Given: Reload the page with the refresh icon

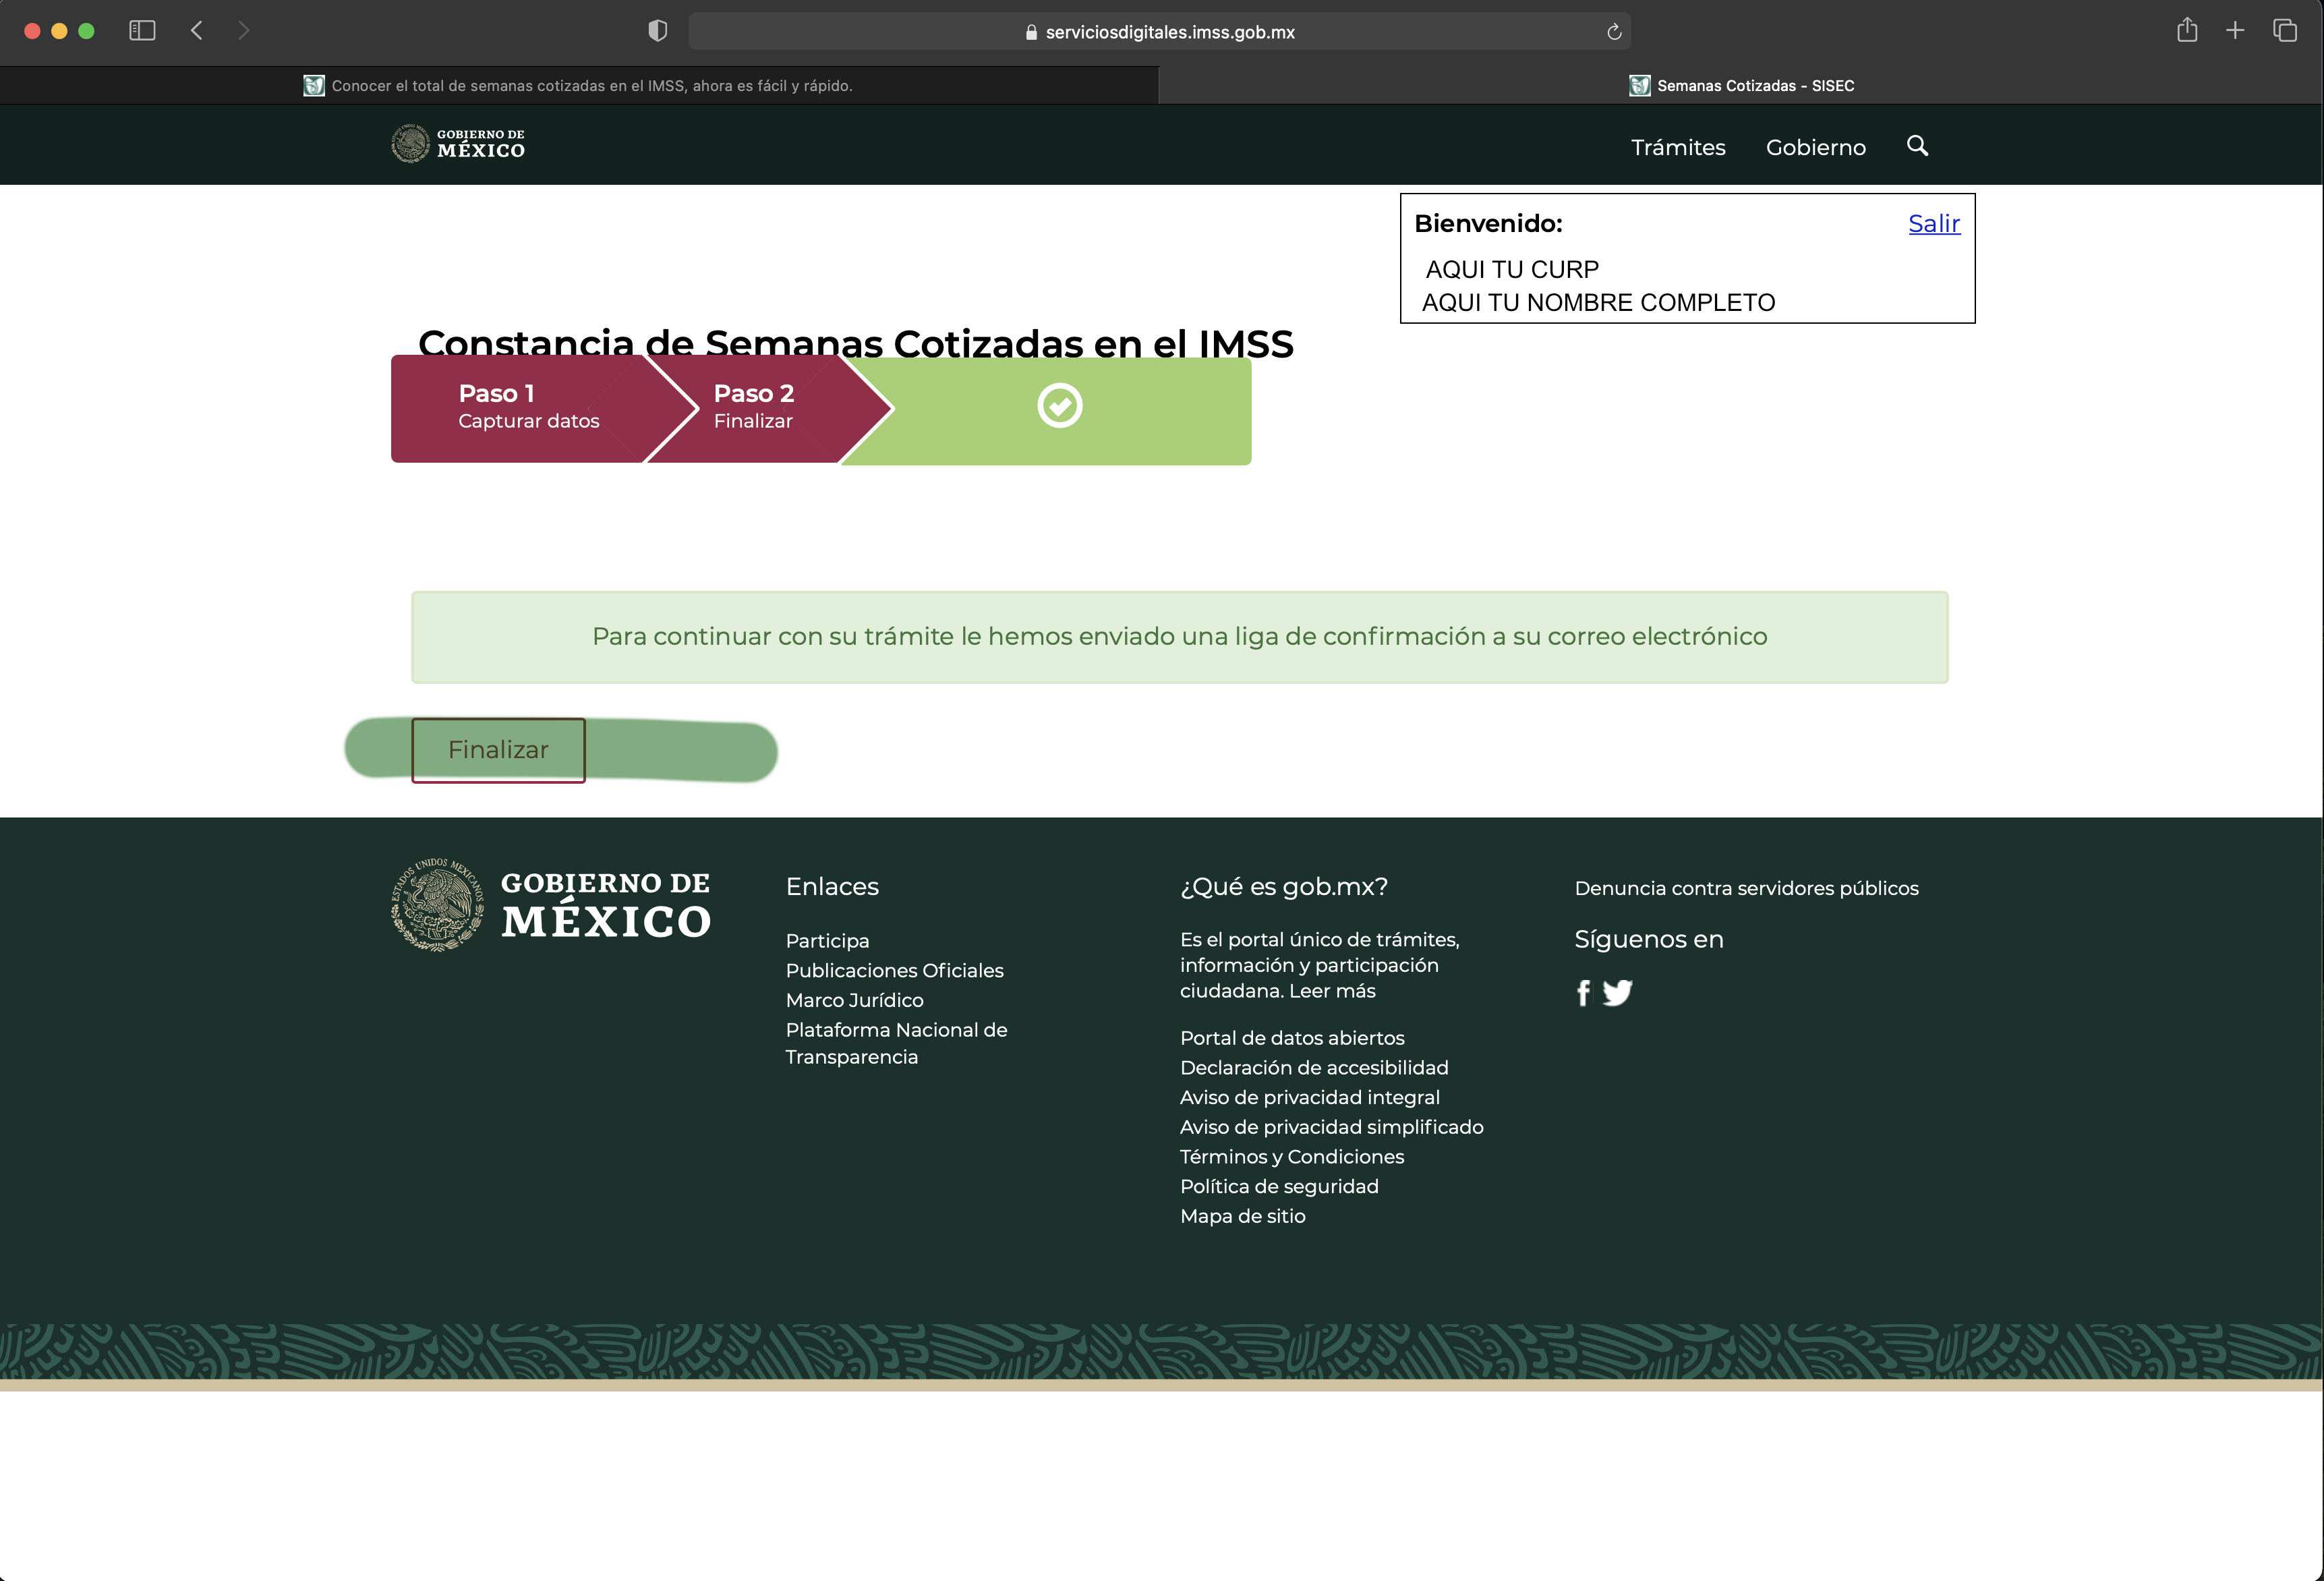Looking at the screenshot, I should click(x=1614, y=32).
